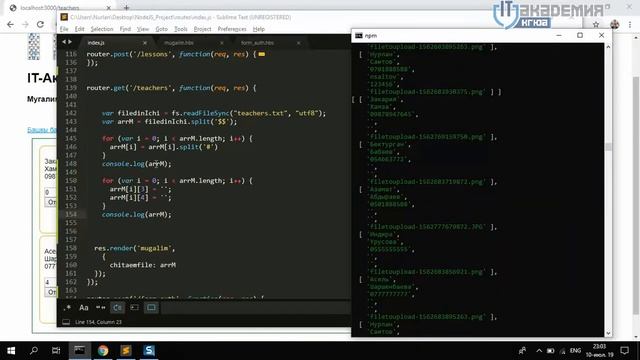Close the mugalim.hbs tab
Screen dimensions: 640x360
click(222, 42)
